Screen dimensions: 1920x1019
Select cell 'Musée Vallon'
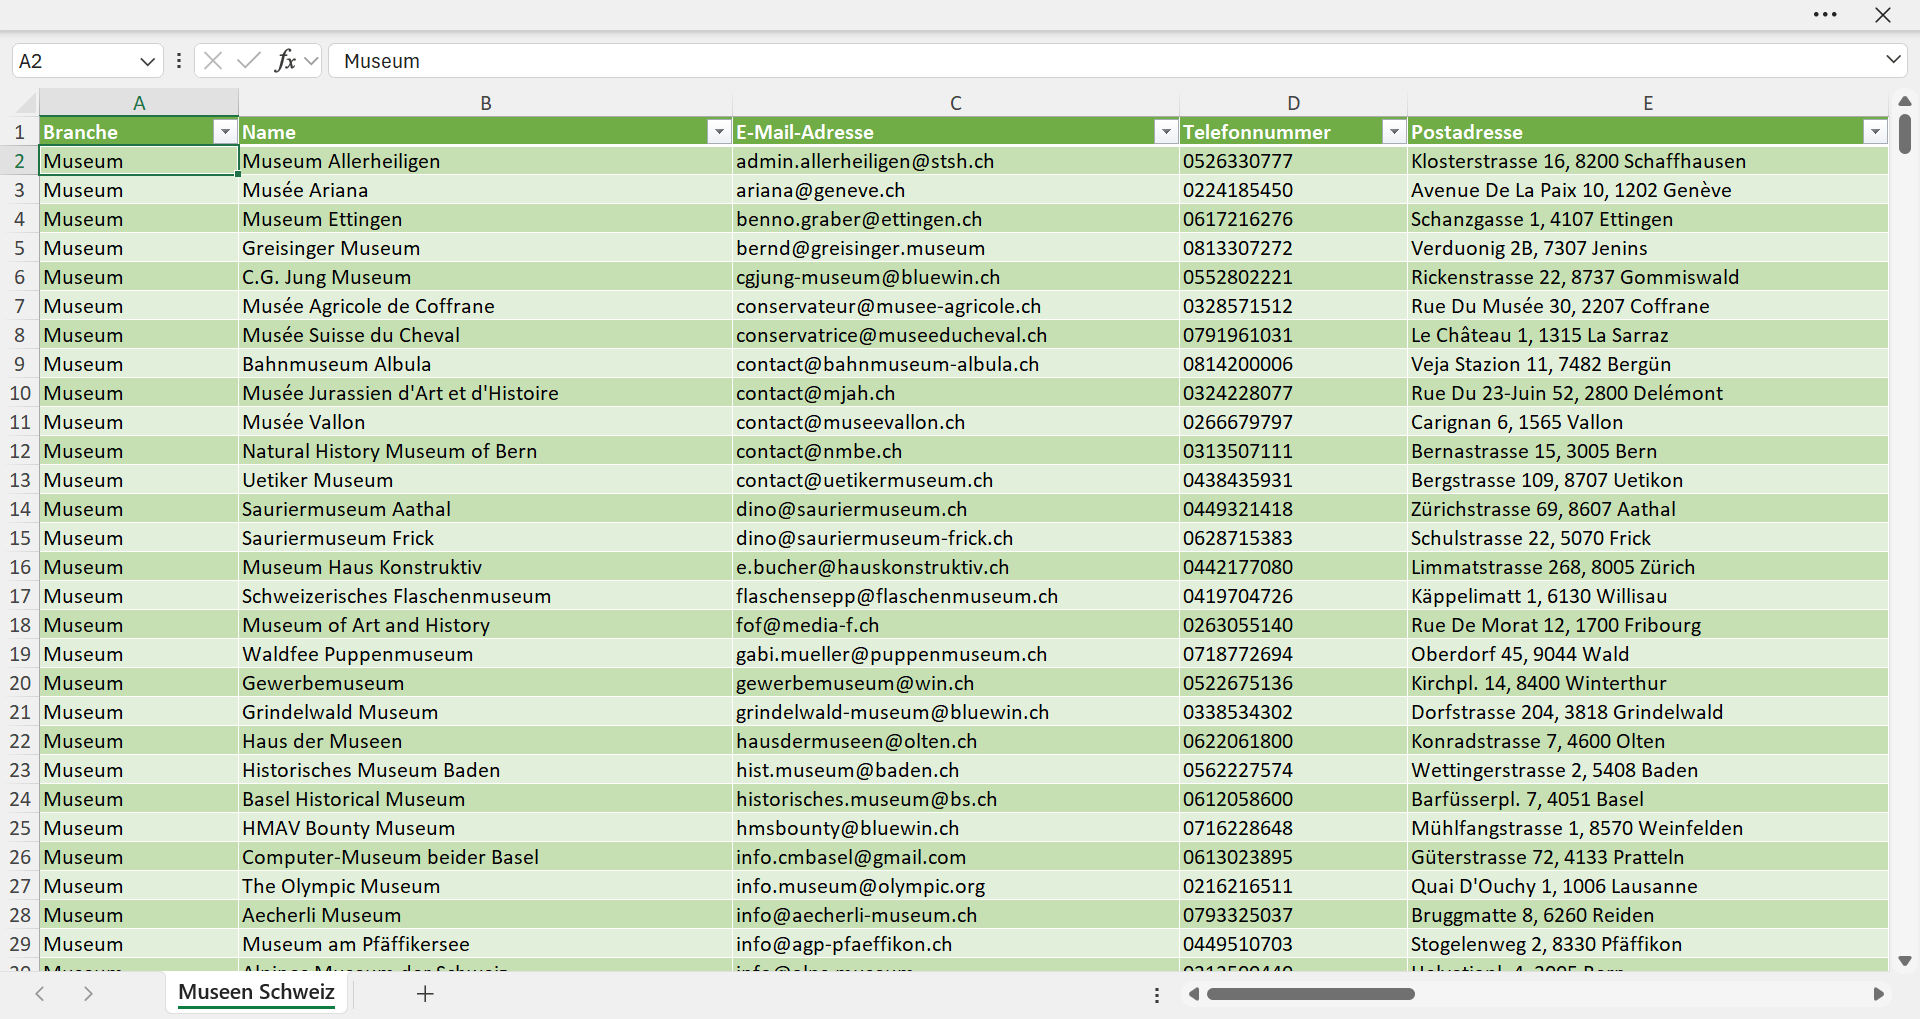(x=486, y=422)
